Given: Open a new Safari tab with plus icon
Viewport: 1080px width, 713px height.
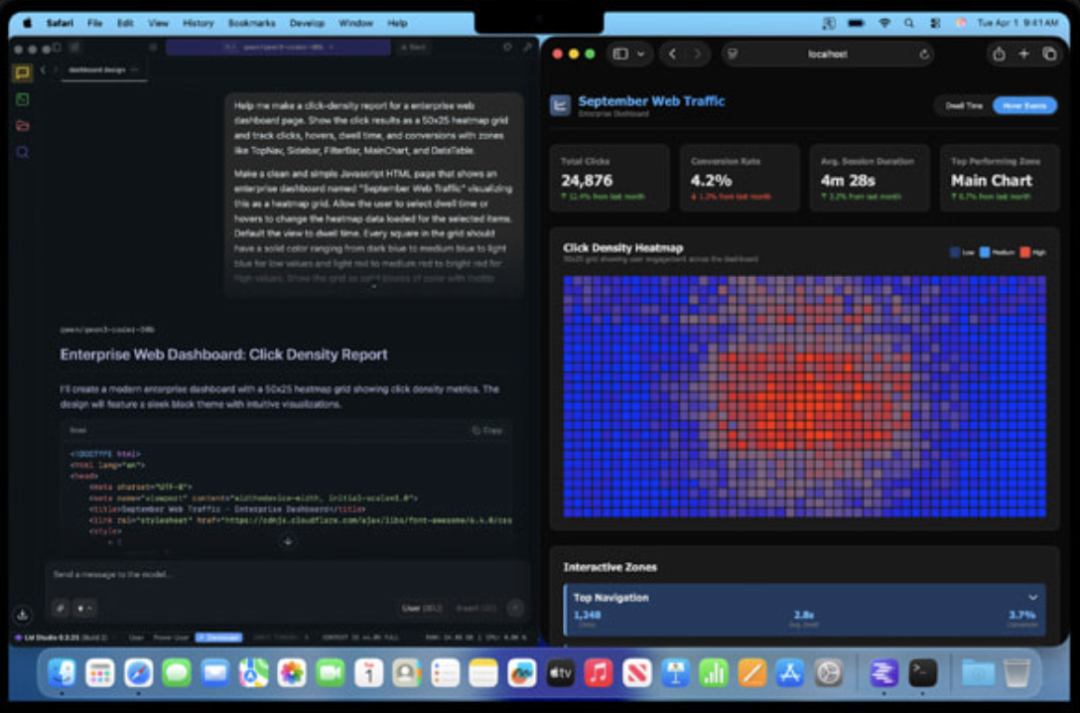Looking at the screenshot, I should point(1023,54).
